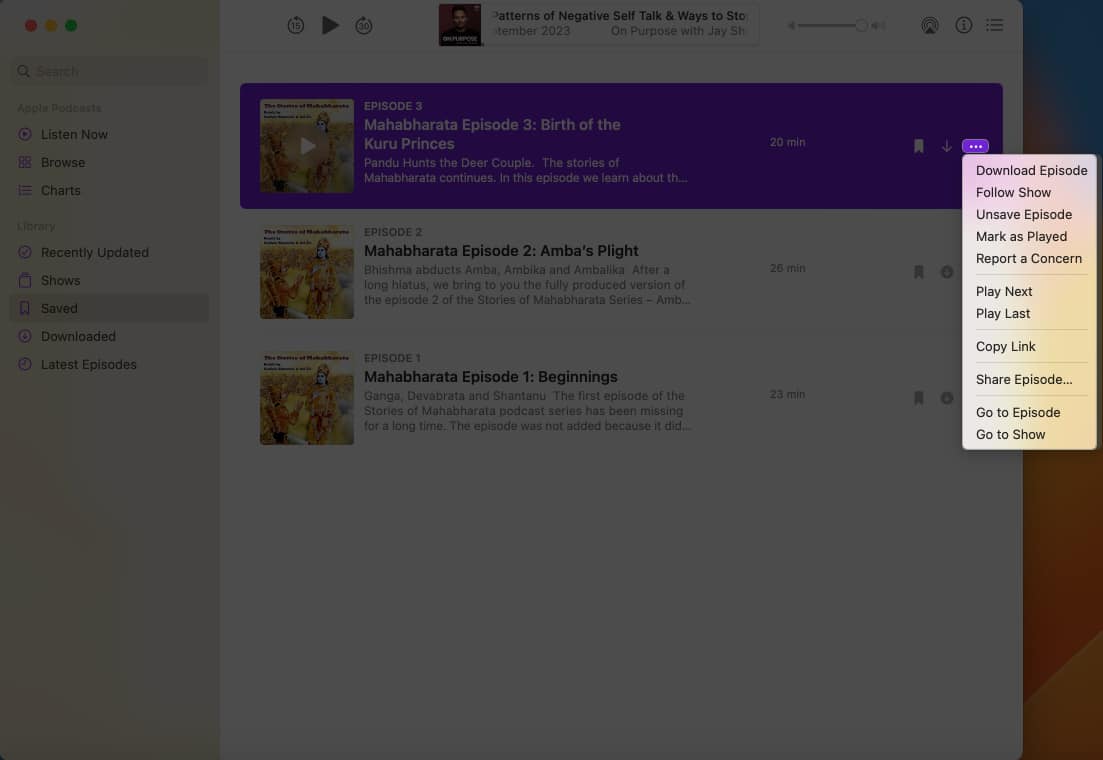The height and width of the screenshot is (760, 1103).
Task: Choose Go to Episode
Action: pyautogui.click(x=1029, y=412)
